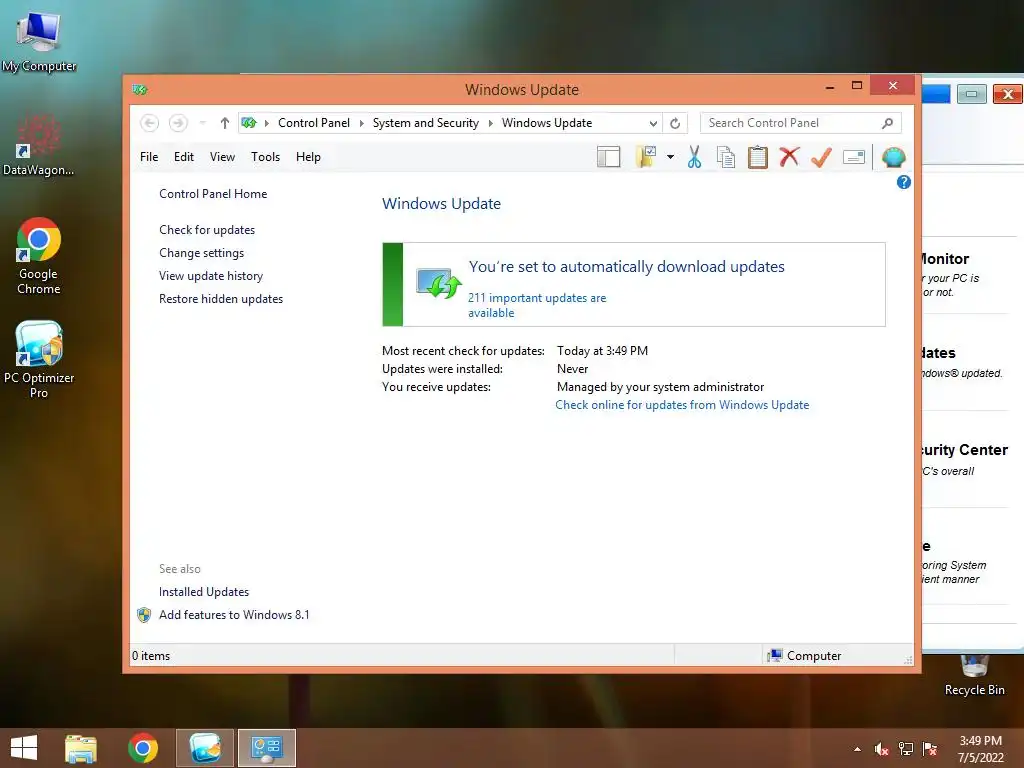Click the Search Control Panel field

(x=801, y=123)
